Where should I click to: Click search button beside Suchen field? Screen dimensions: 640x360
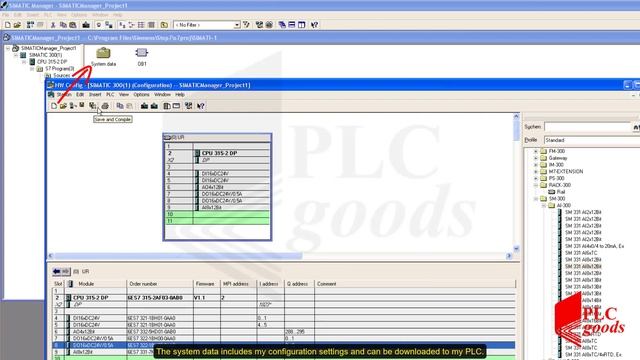tap(636, 127)
